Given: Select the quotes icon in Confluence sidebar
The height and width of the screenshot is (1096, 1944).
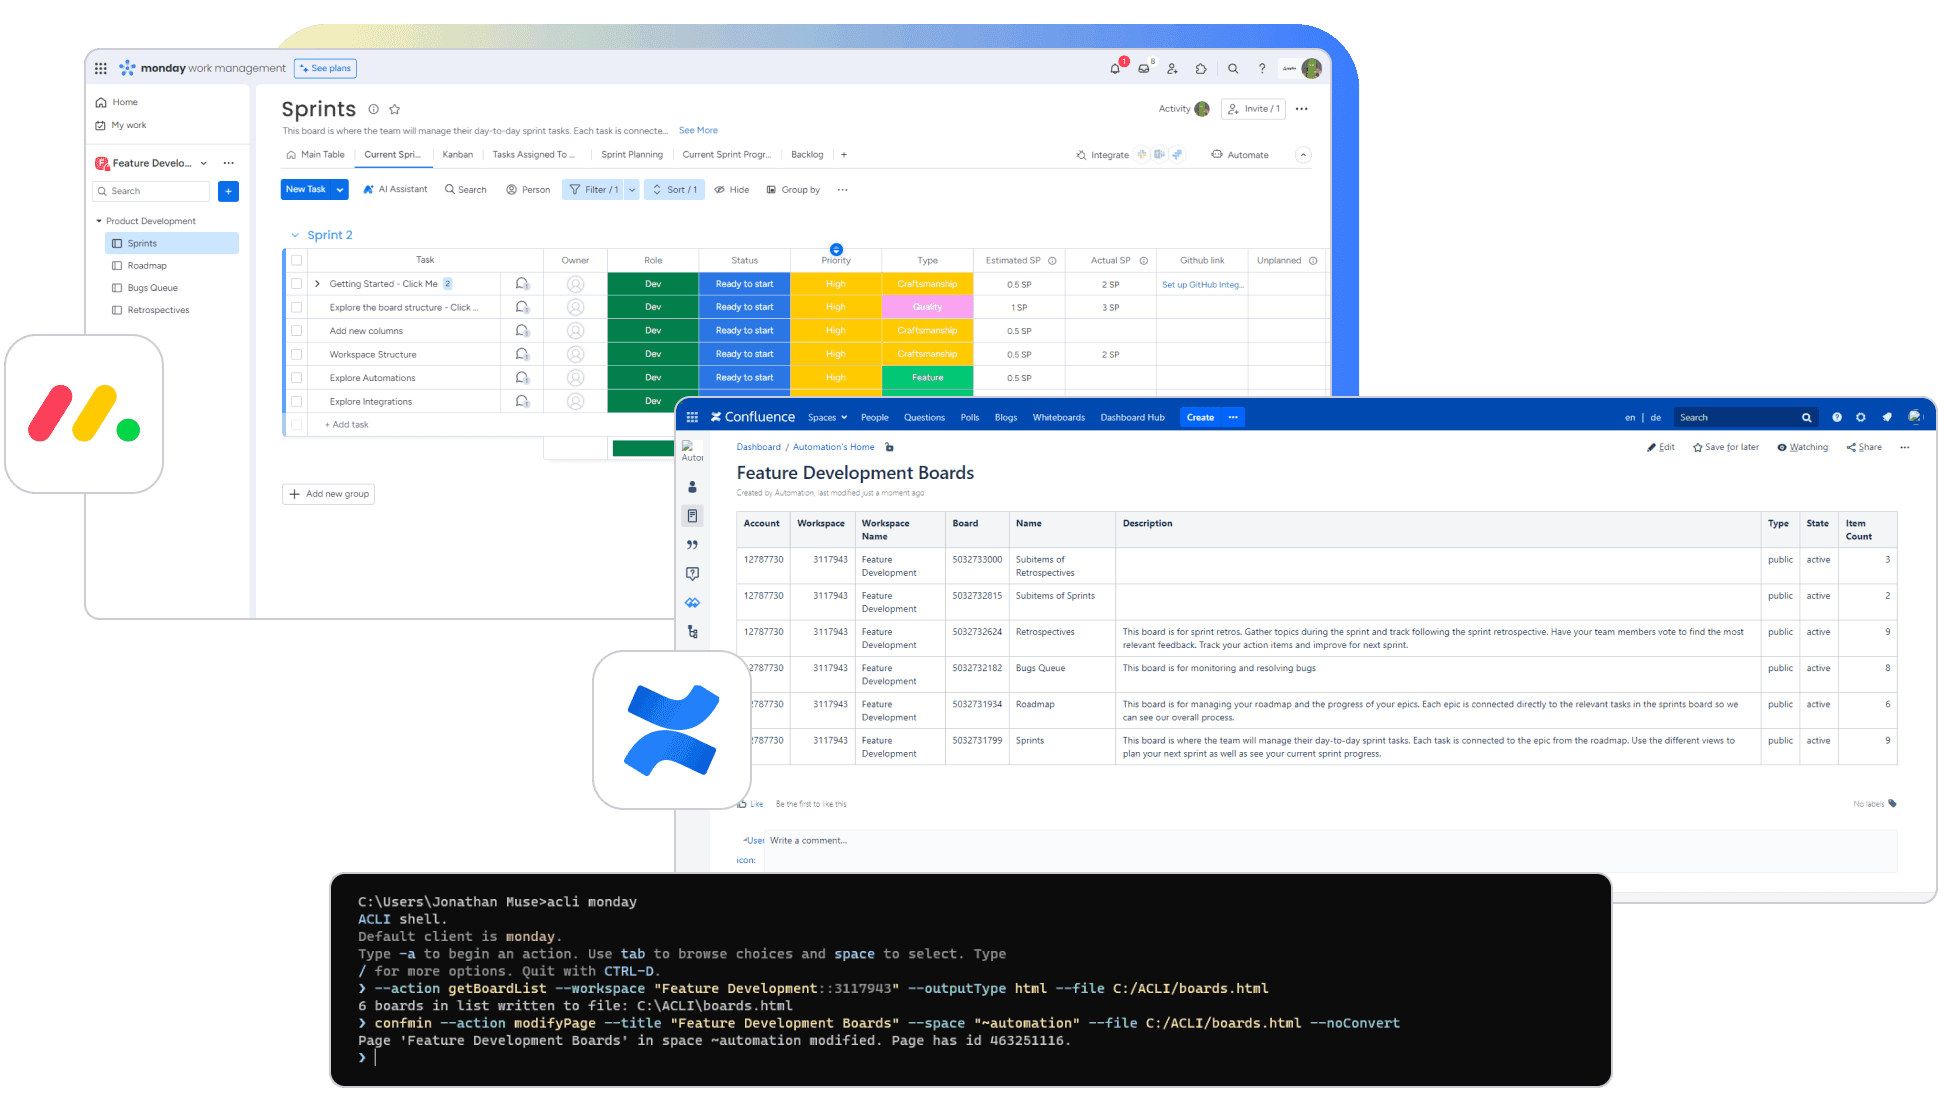Looking at the screenshot, I should pyautogui.click(x=692, y=544).
